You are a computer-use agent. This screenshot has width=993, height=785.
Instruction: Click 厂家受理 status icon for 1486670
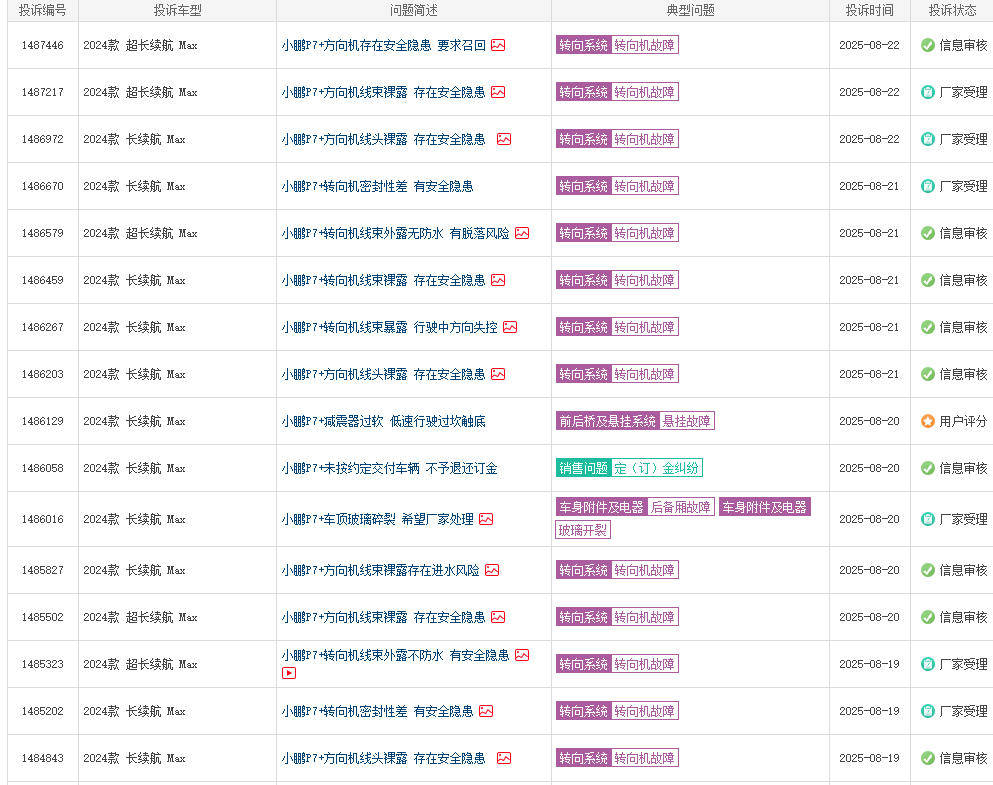[x=928, y=186]
